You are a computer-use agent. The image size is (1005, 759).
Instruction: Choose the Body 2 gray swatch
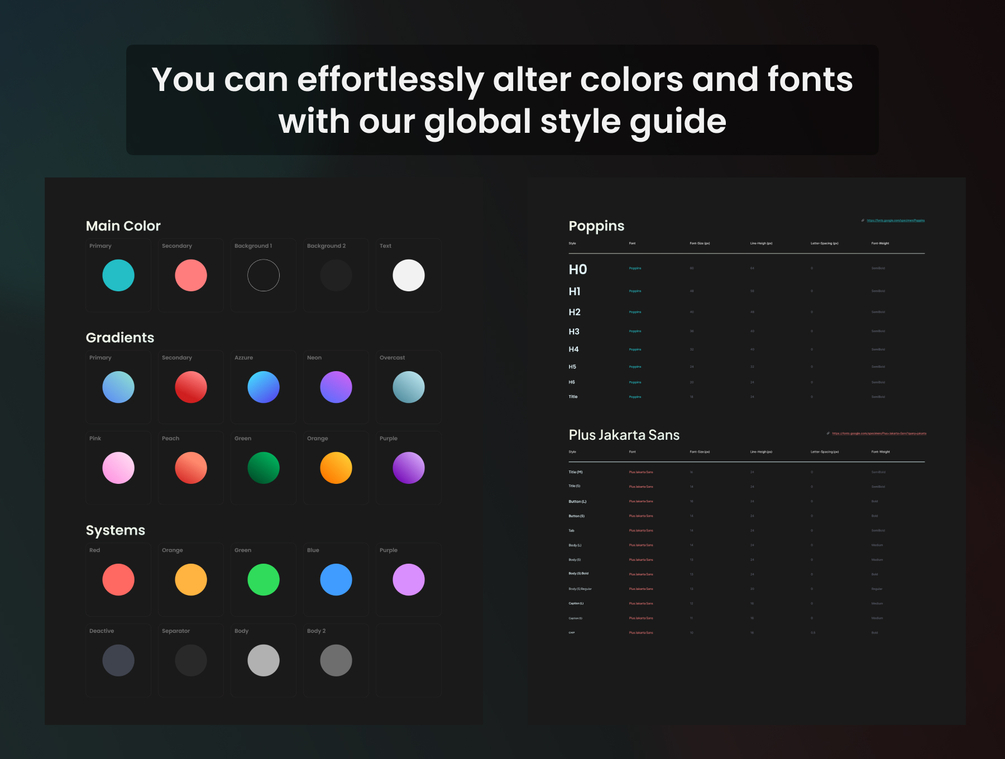pyautogui.click(x=336, y=660)
